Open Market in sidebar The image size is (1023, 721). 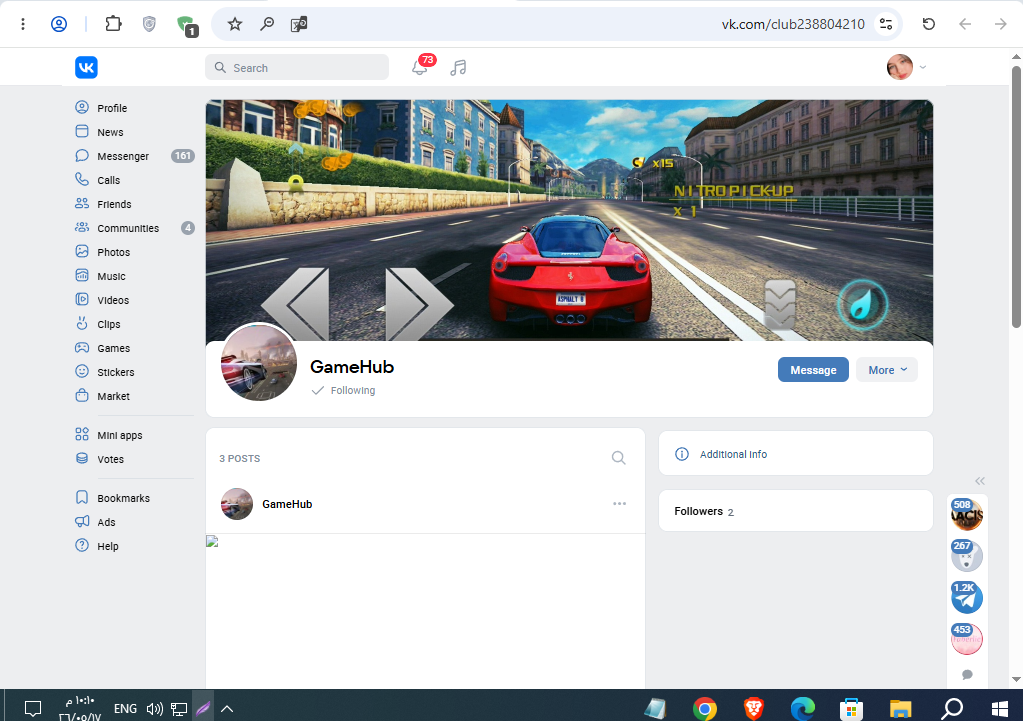tap(113, 396)
